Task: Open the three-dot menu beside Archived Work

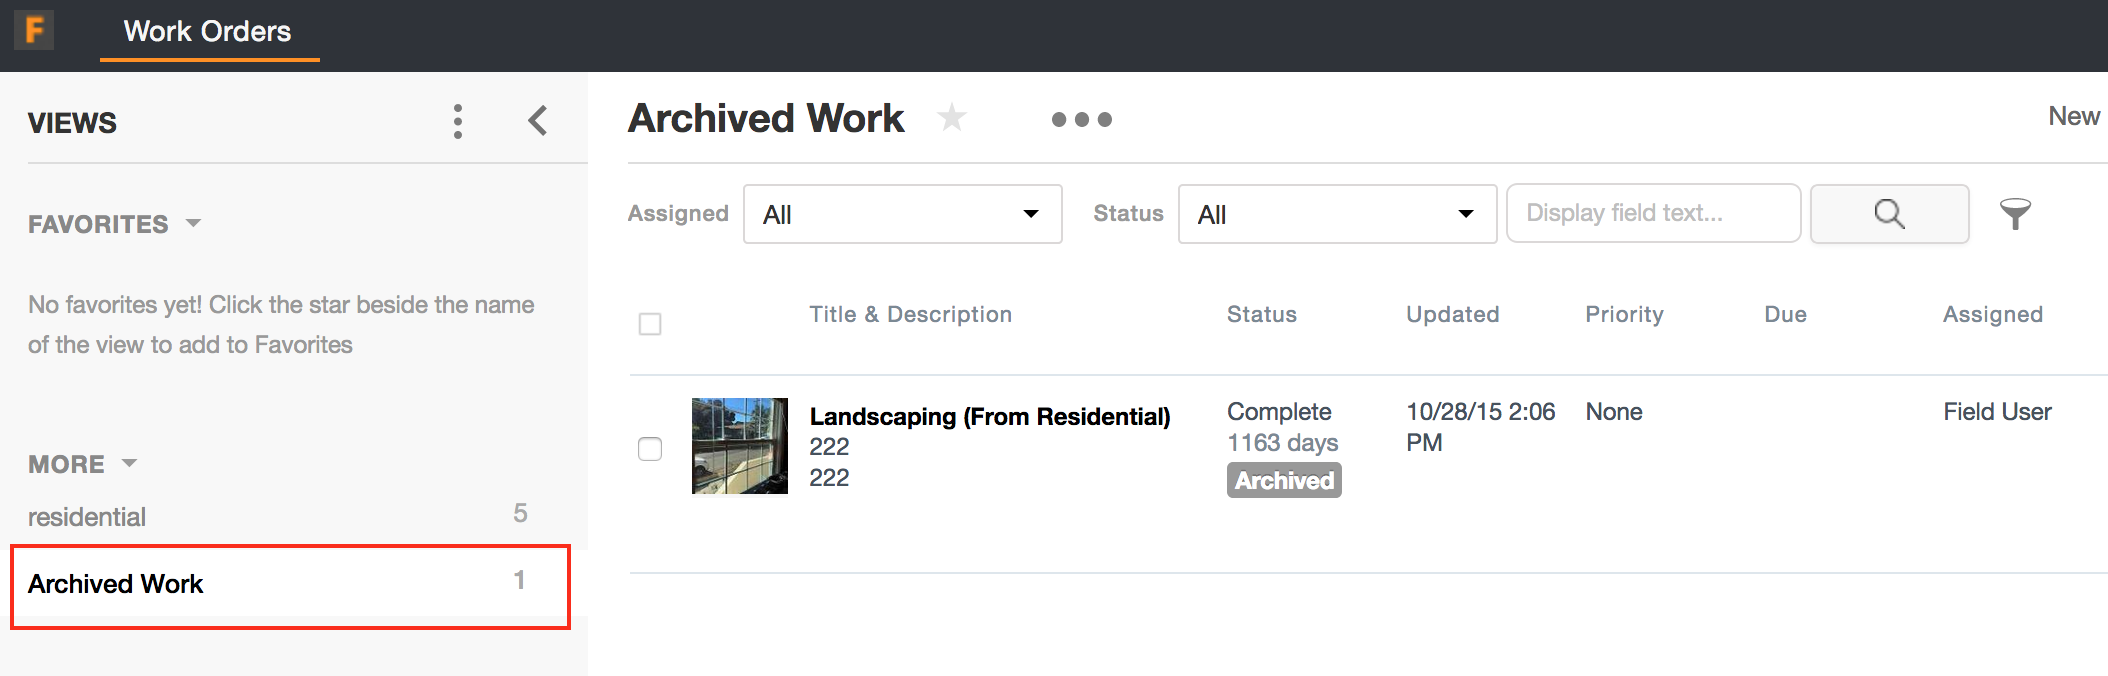Action: (x=1081, y=119)
